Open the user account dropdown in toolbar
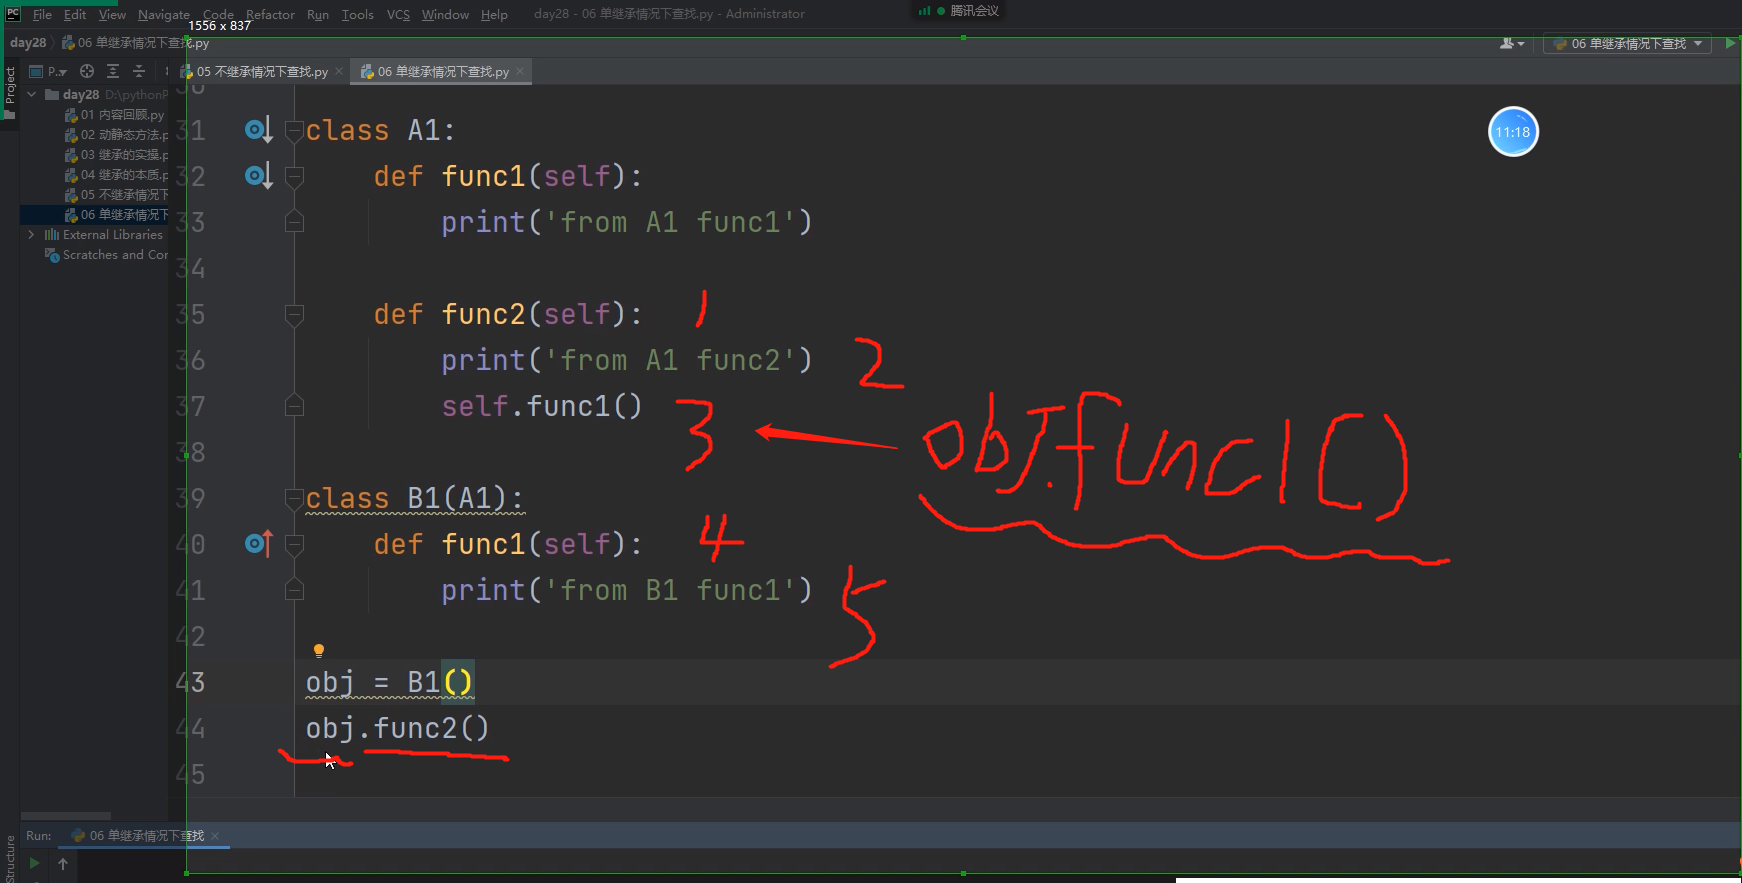This screenshot has width=1742, height=883. [x=1512, y=43]
